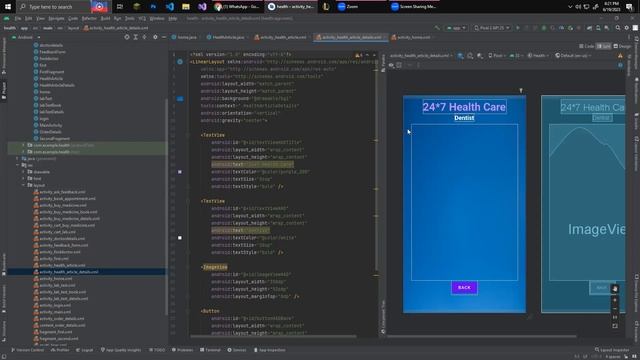This screenshot has height=360, width=640.
Task: Click the Windows Start button
Action: [8, 7]
